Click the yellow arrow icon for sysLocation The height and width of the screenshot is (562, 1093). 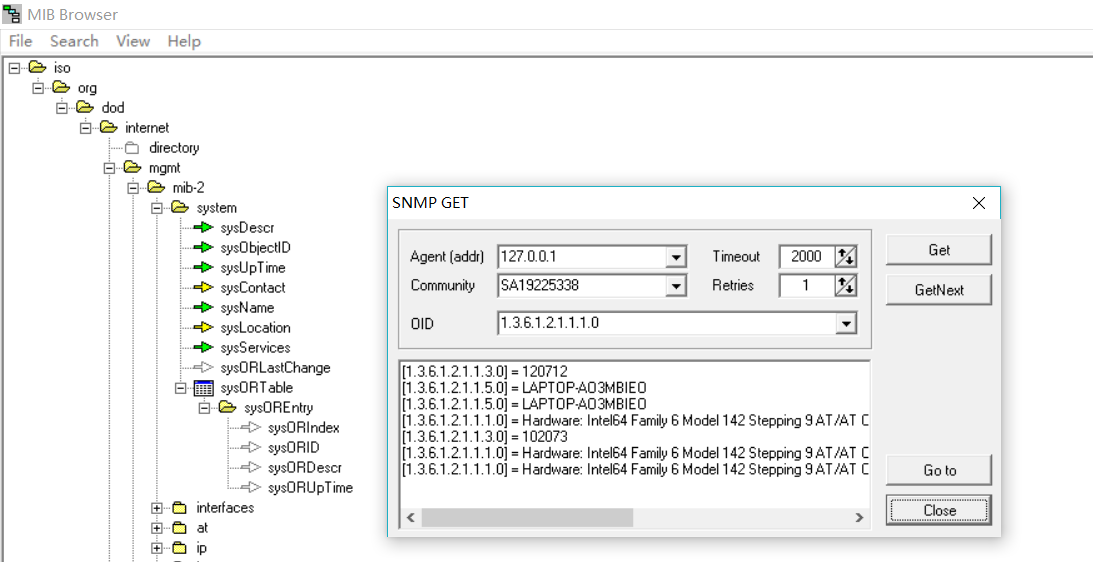coord(203,328)
